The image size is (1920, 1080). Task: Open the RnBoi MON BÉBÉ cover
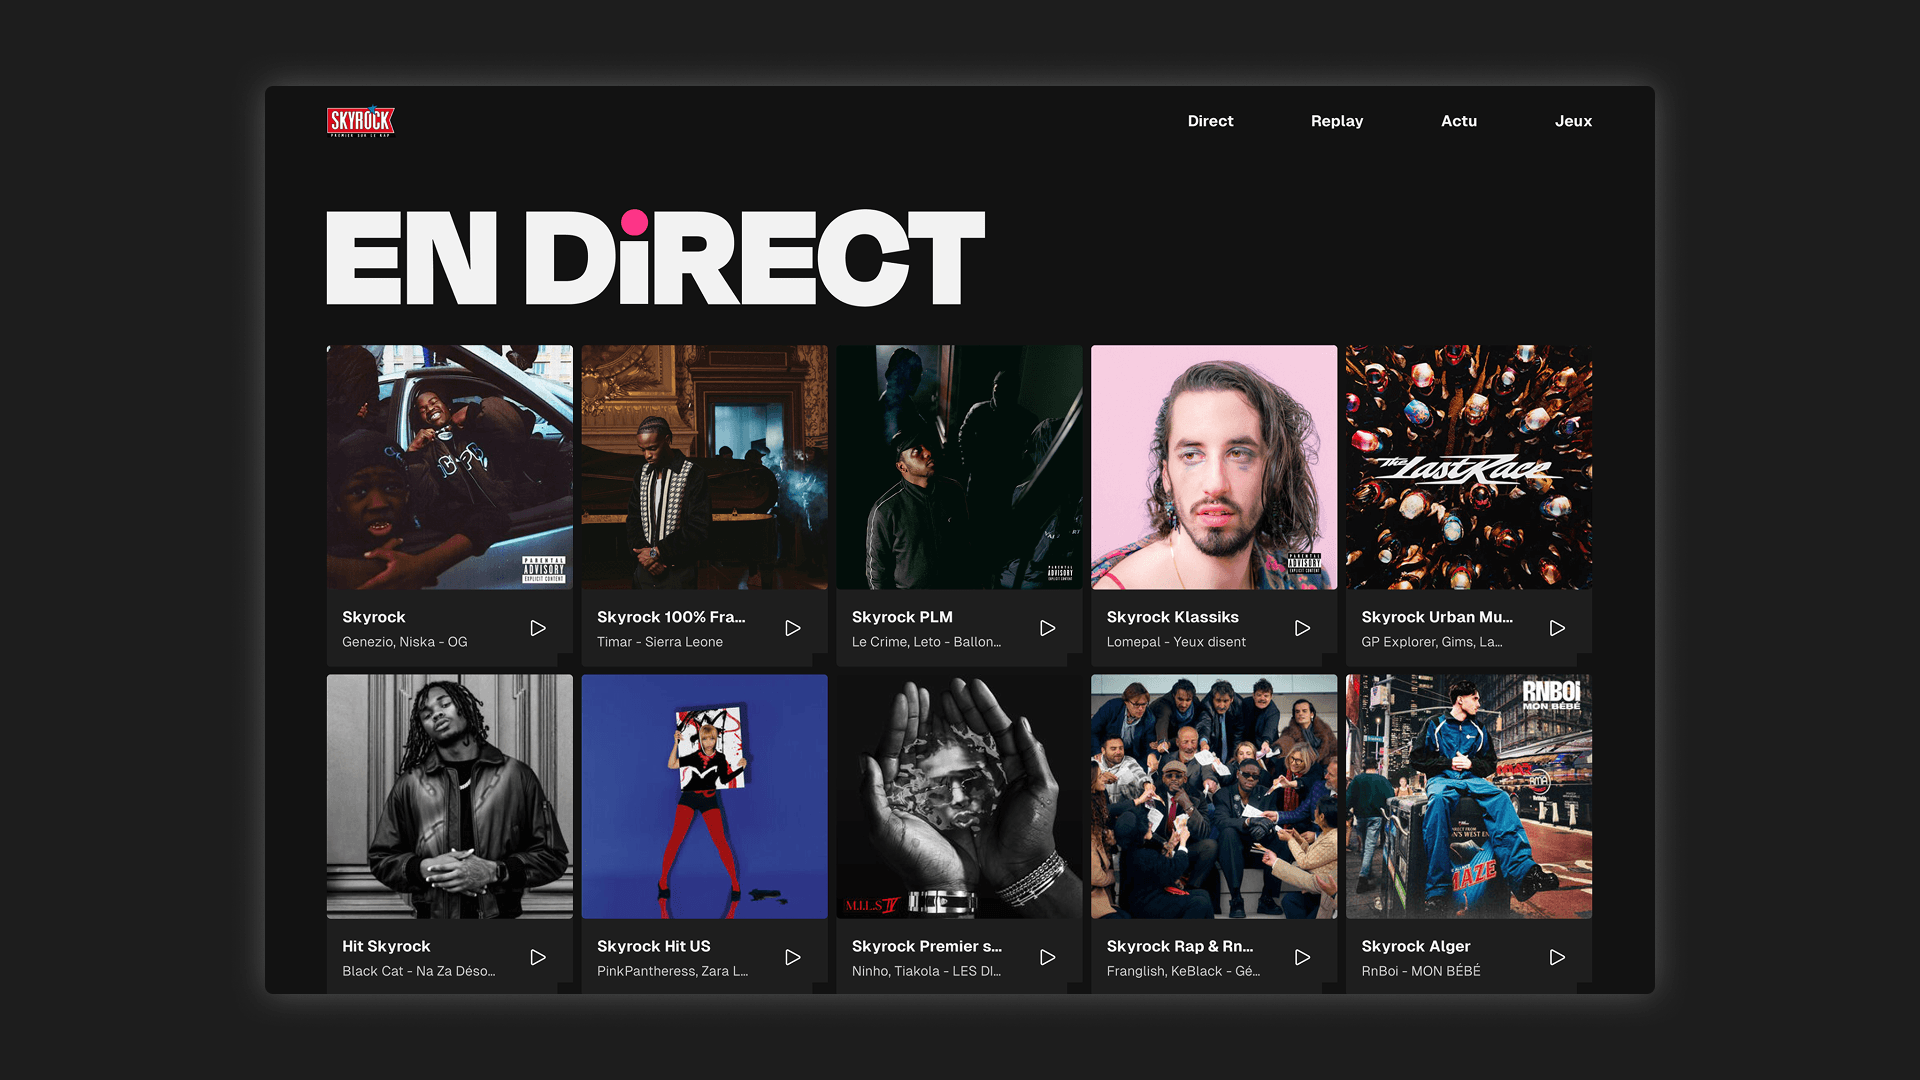click(1469, 796)
